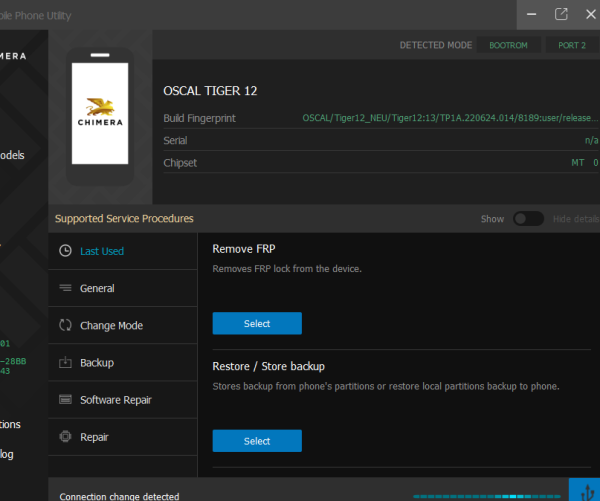Pop out the window with restore icon

(561, 15)
